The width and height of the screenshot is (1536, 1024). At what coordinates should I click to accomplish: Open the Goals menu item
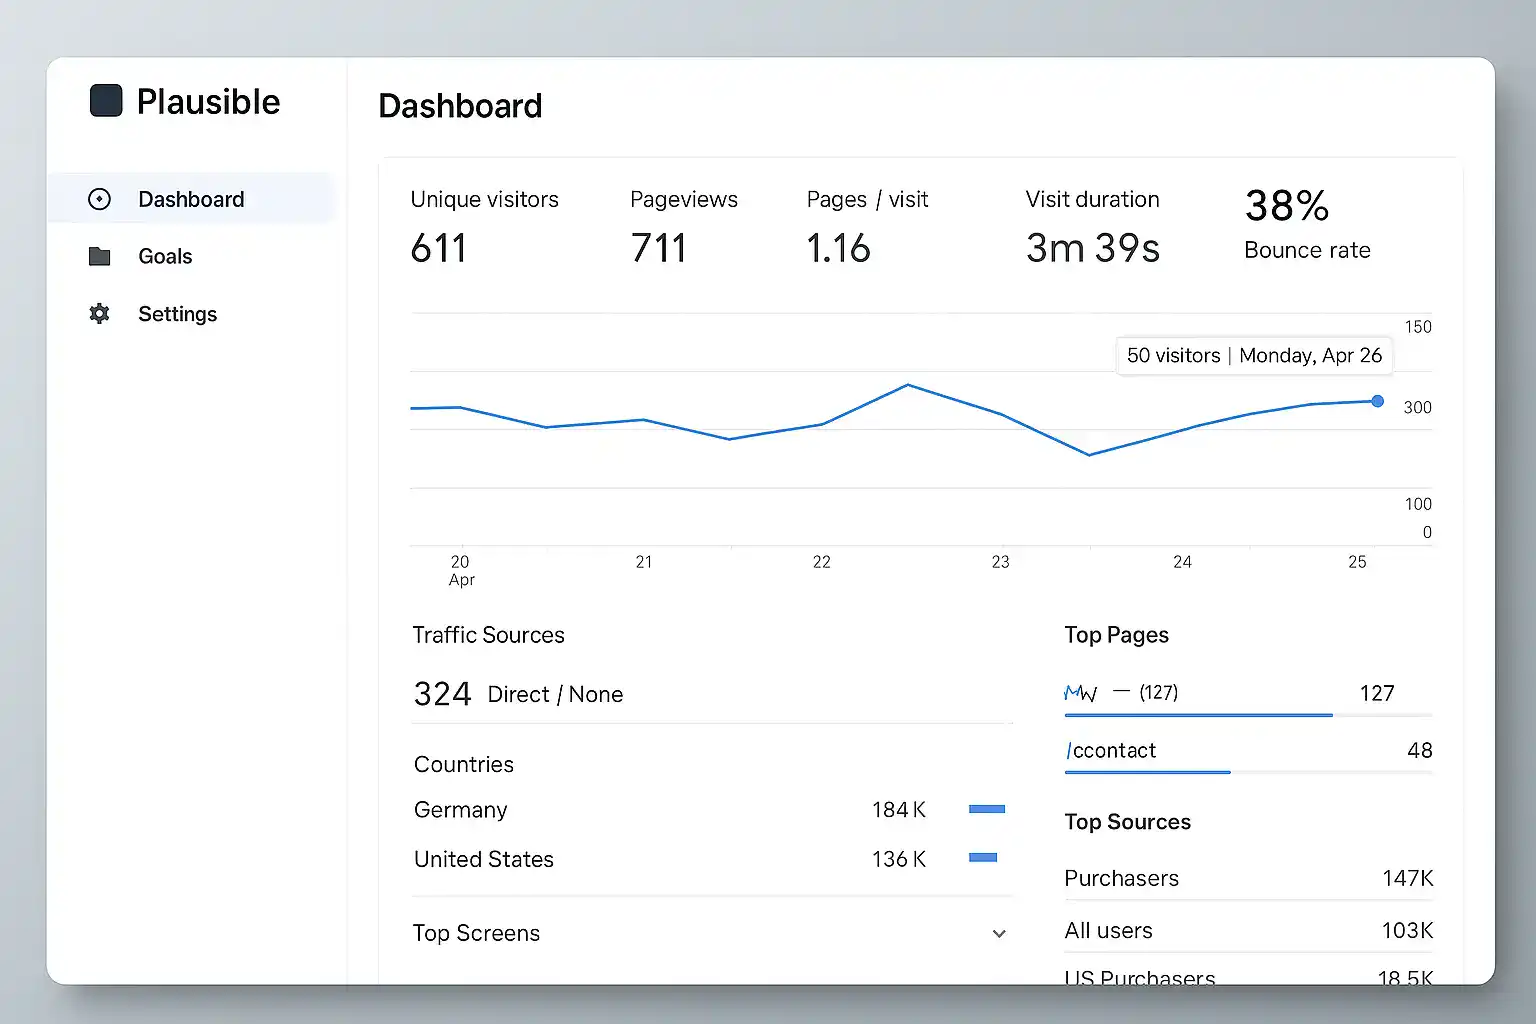click(x=165, y=257)
